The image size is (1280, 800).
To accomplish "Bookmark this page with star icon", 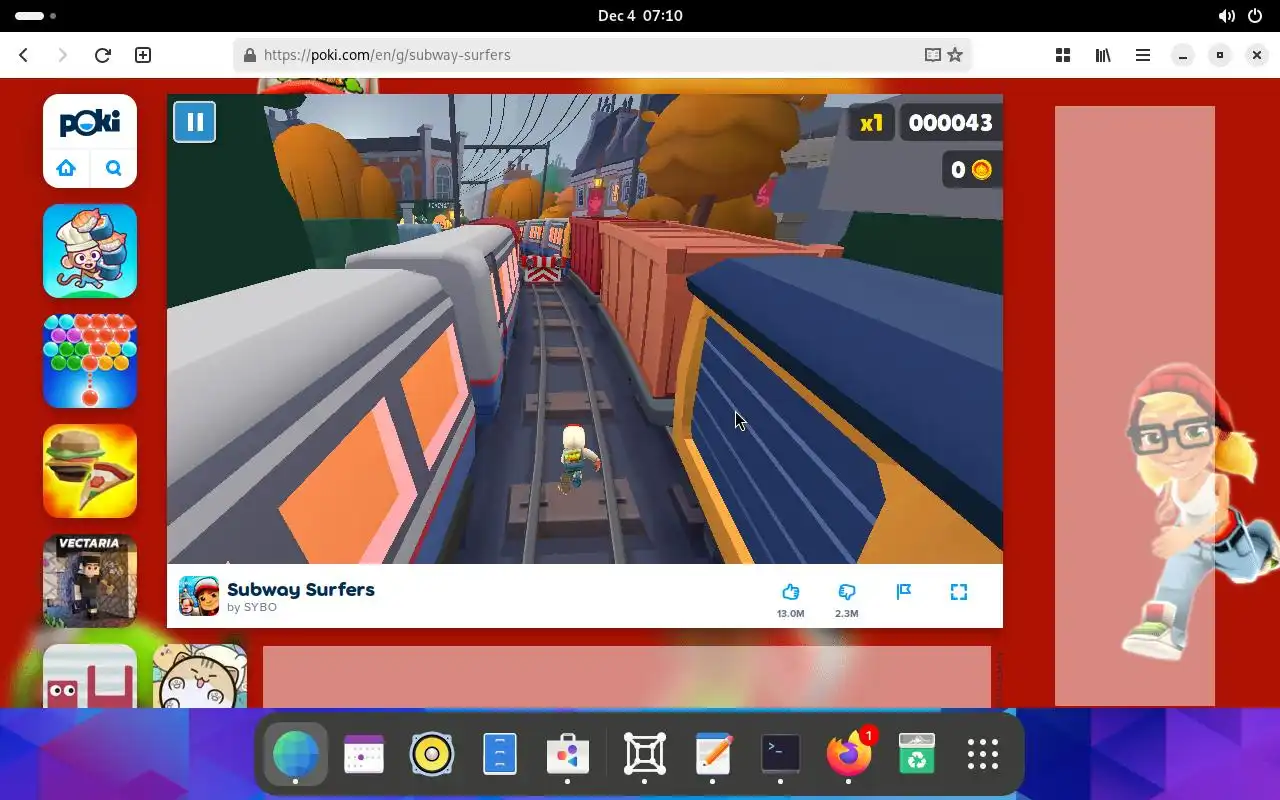I will (x=955, y=55).
